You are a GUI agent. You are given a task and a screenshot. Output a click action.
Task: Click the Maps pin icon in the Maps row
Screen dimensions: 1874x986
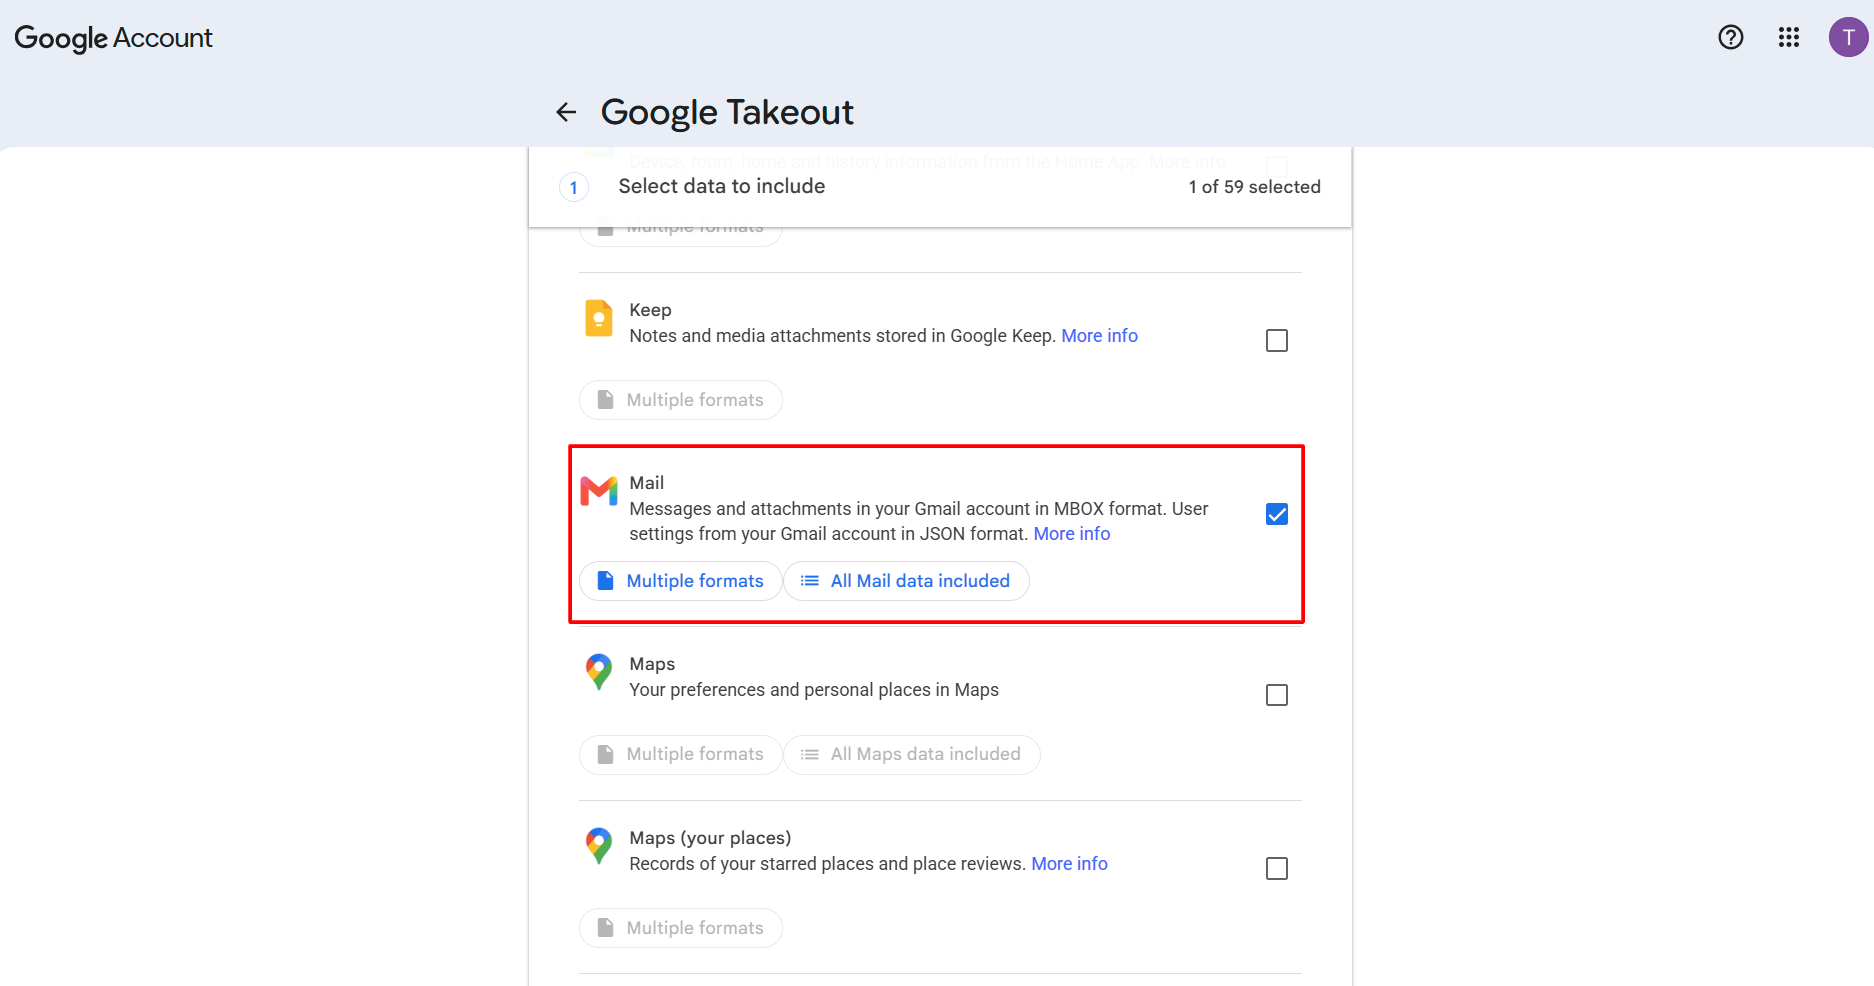point(599,672)
